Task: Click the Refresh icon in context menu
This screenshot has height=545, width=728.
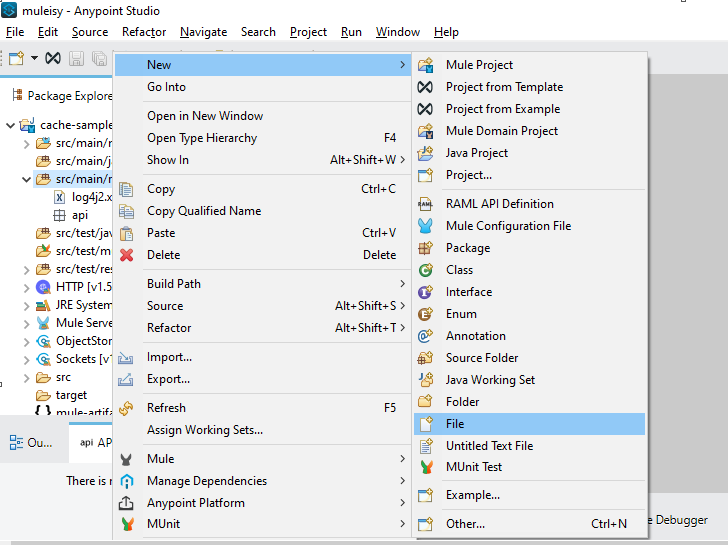Action: (126, 408)
